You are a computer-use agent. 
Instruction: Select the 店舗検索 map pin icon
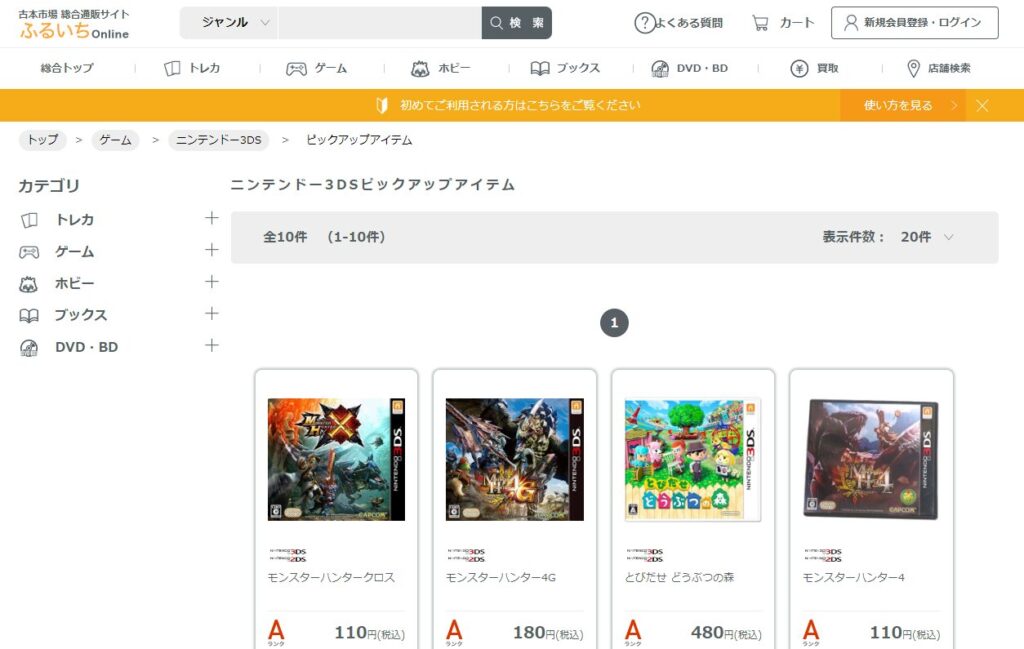coord(914,69)
